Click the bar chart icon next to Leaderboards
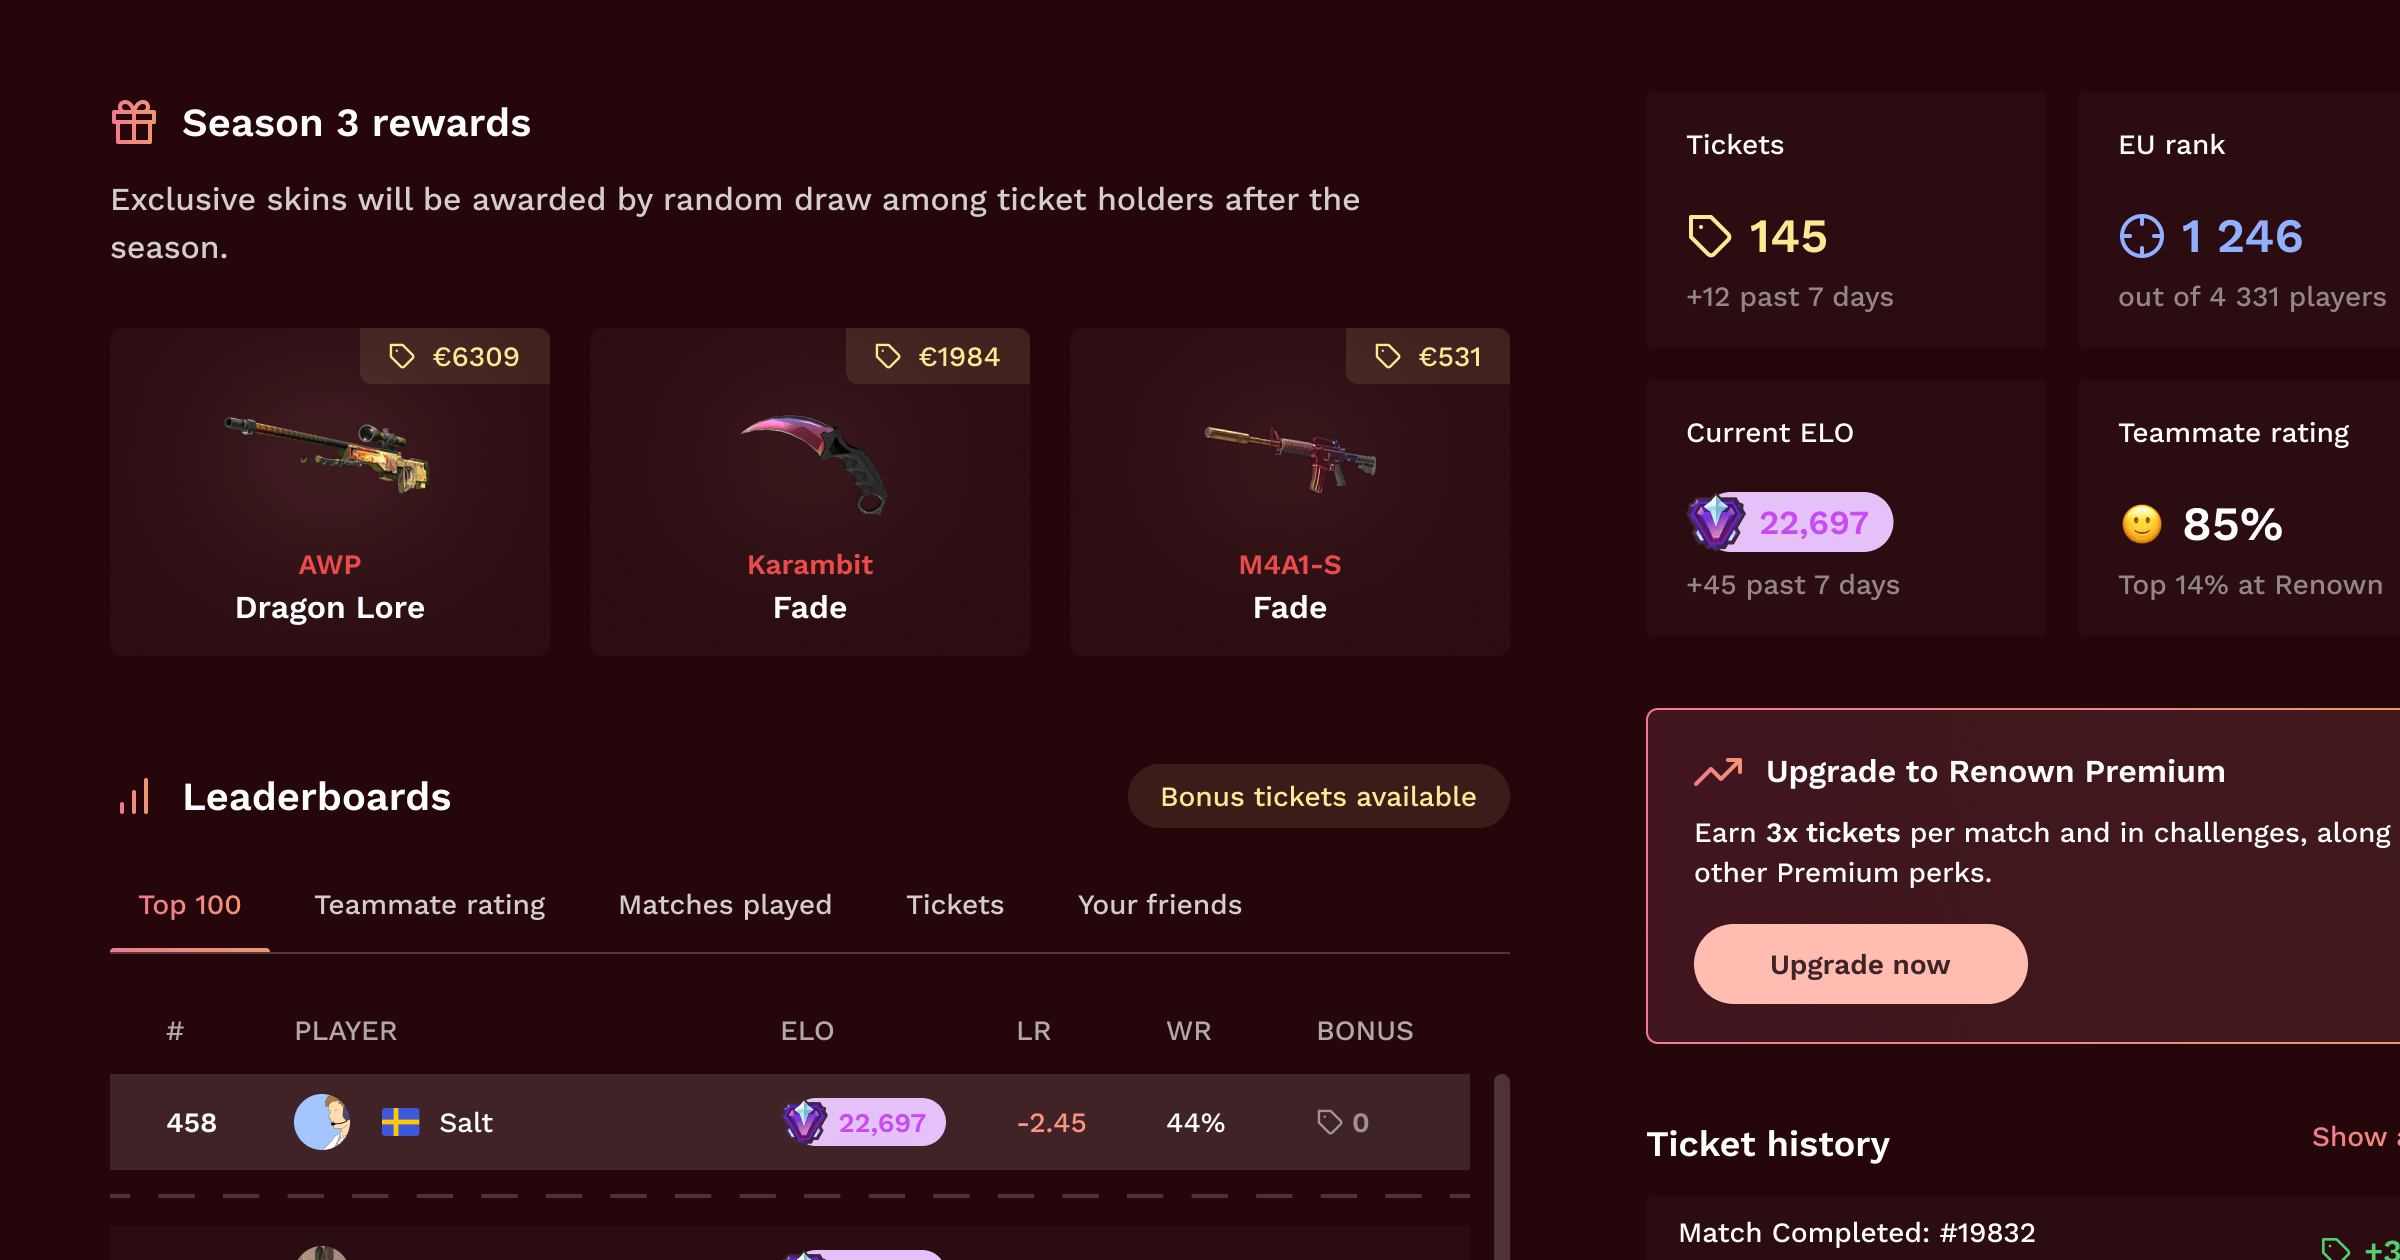 coord(135,795)
